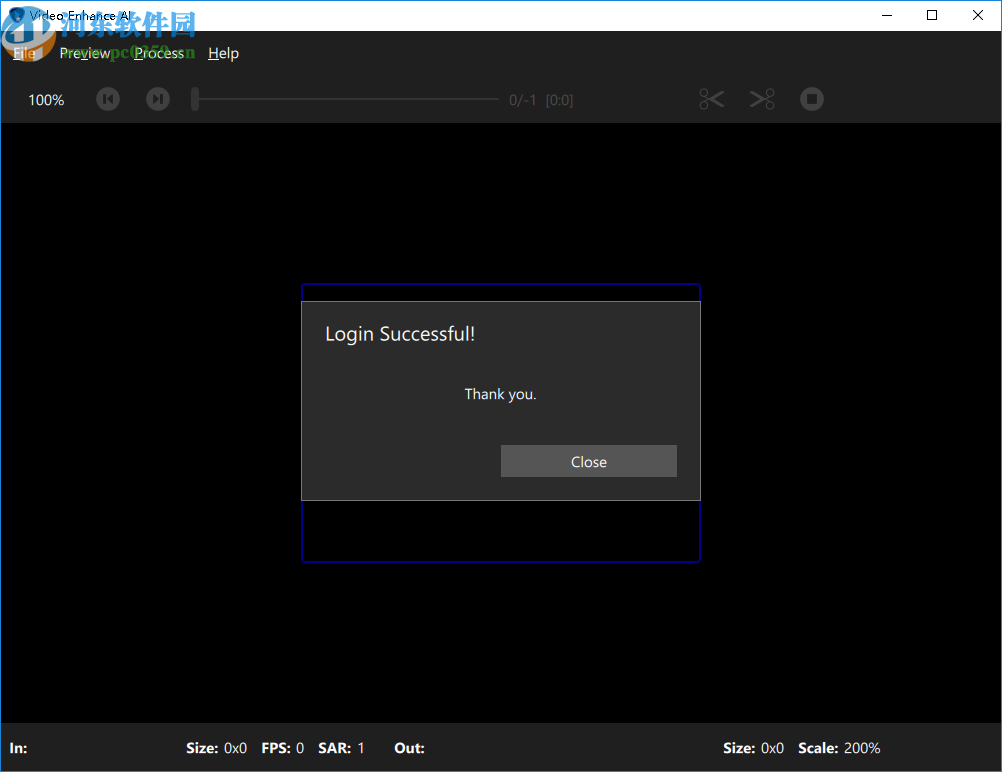Open the File menu
The image size is (1002, 772).
point(23,53)
